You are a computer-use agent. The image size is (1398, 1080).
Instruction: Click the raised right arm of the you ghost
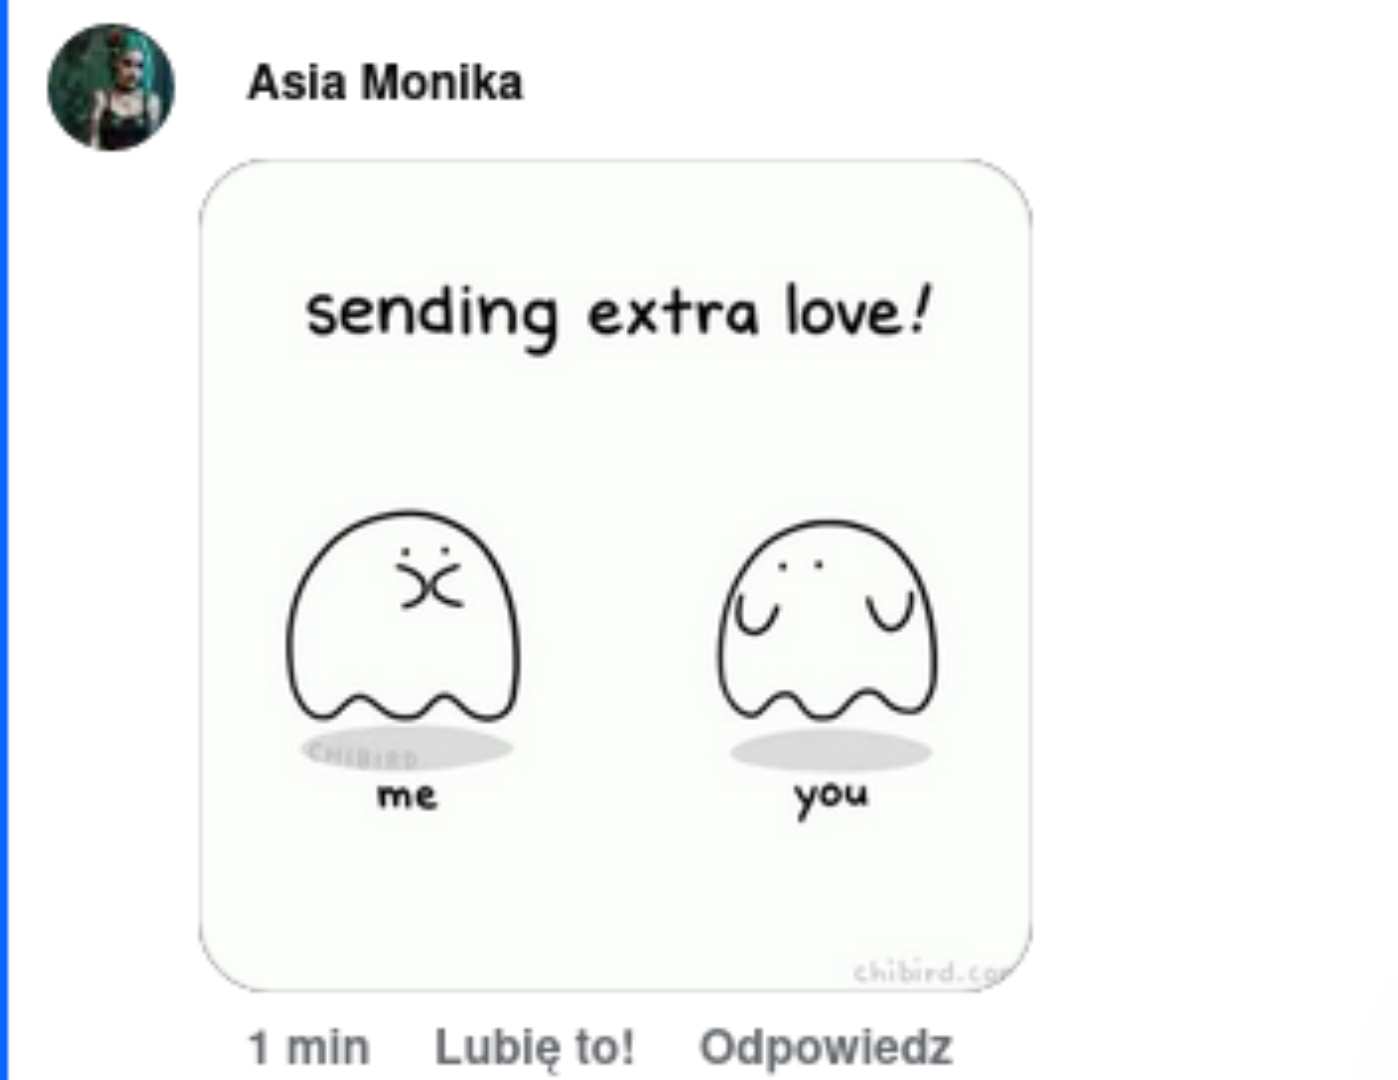coord(890,611)
